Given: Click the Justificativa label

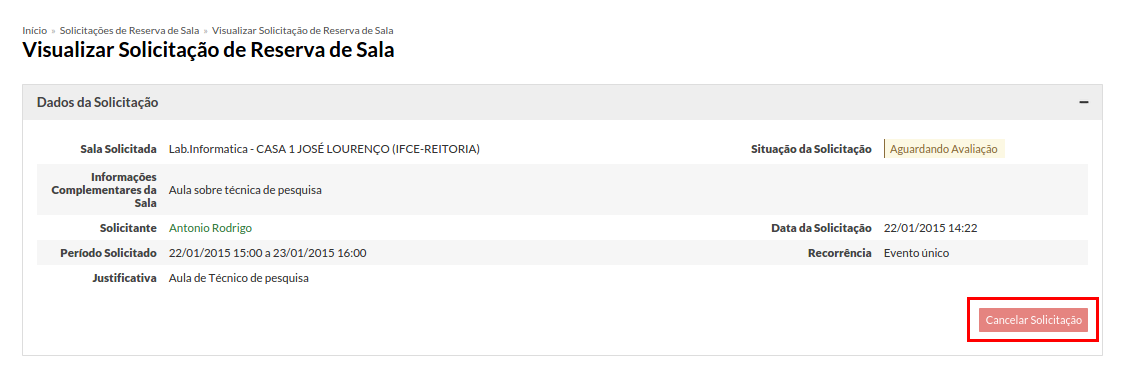Looking at the screenshot, I should 125,278.
